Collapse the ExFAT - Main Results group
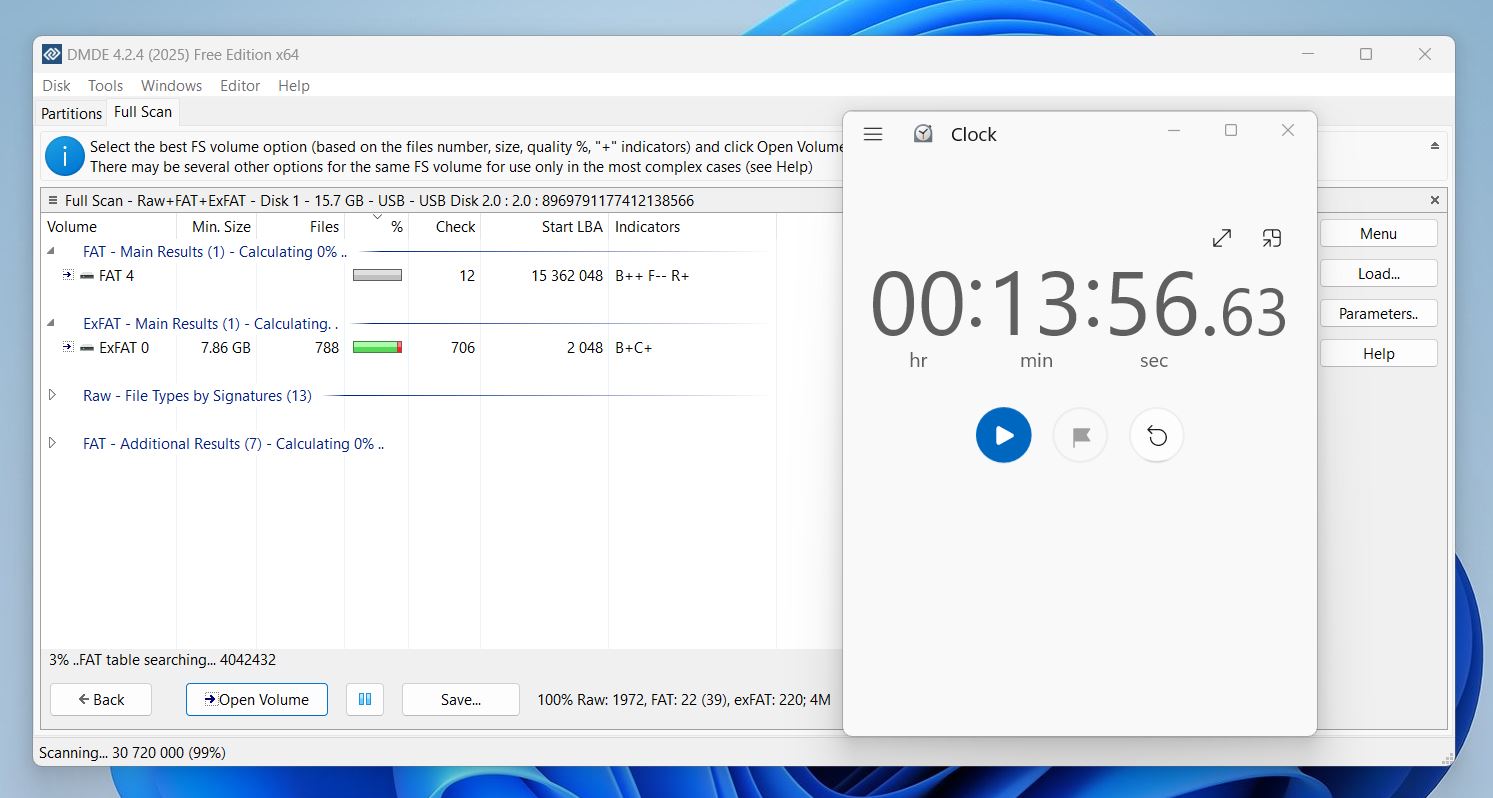This screenshot has height=798, width=1493. point(52,323)
